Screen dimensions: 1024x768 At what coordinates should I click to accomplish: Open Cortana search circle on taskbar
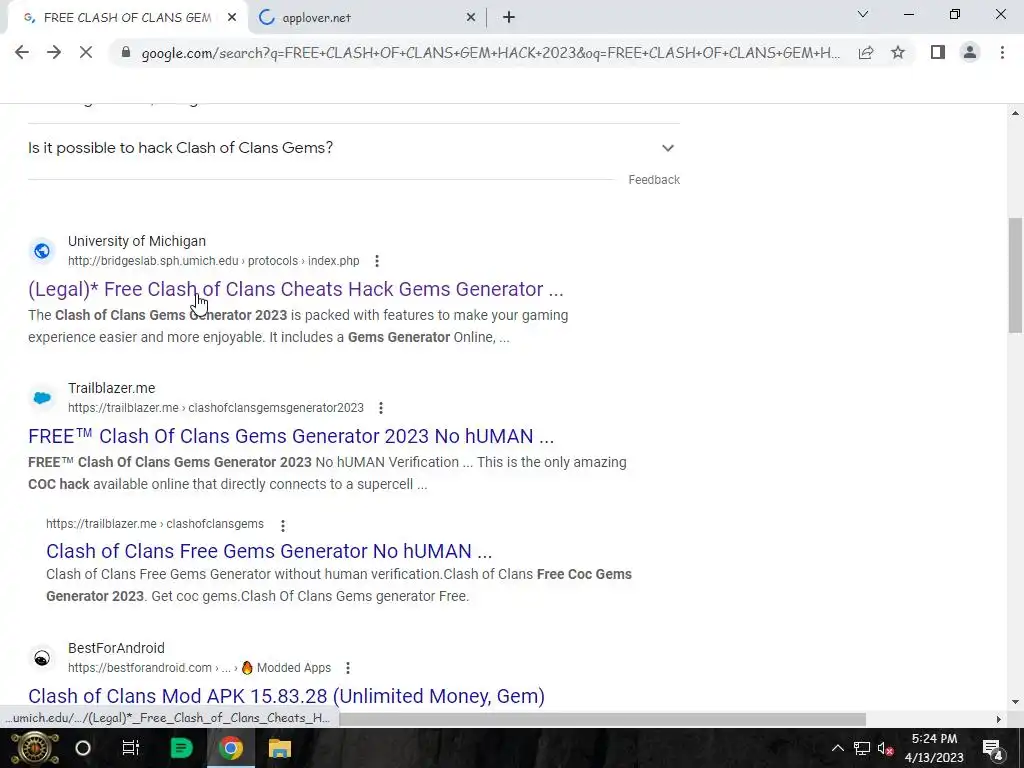point(83,748)
